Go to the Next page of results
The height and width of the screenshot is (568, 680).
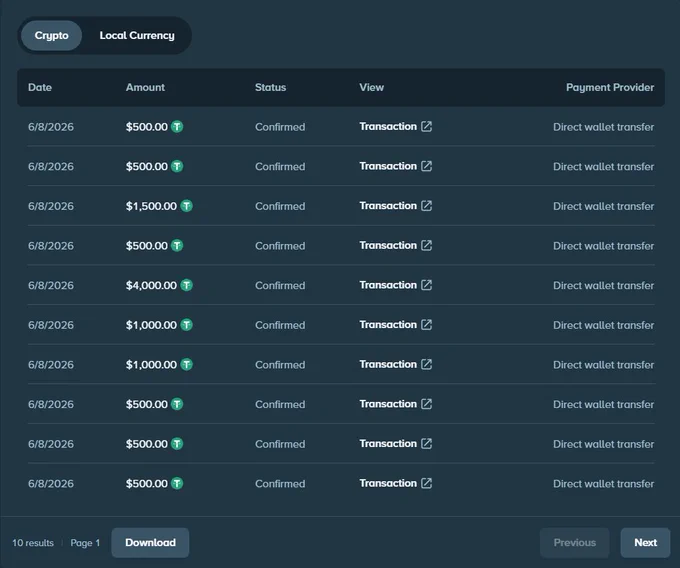(x=645, y=543)
